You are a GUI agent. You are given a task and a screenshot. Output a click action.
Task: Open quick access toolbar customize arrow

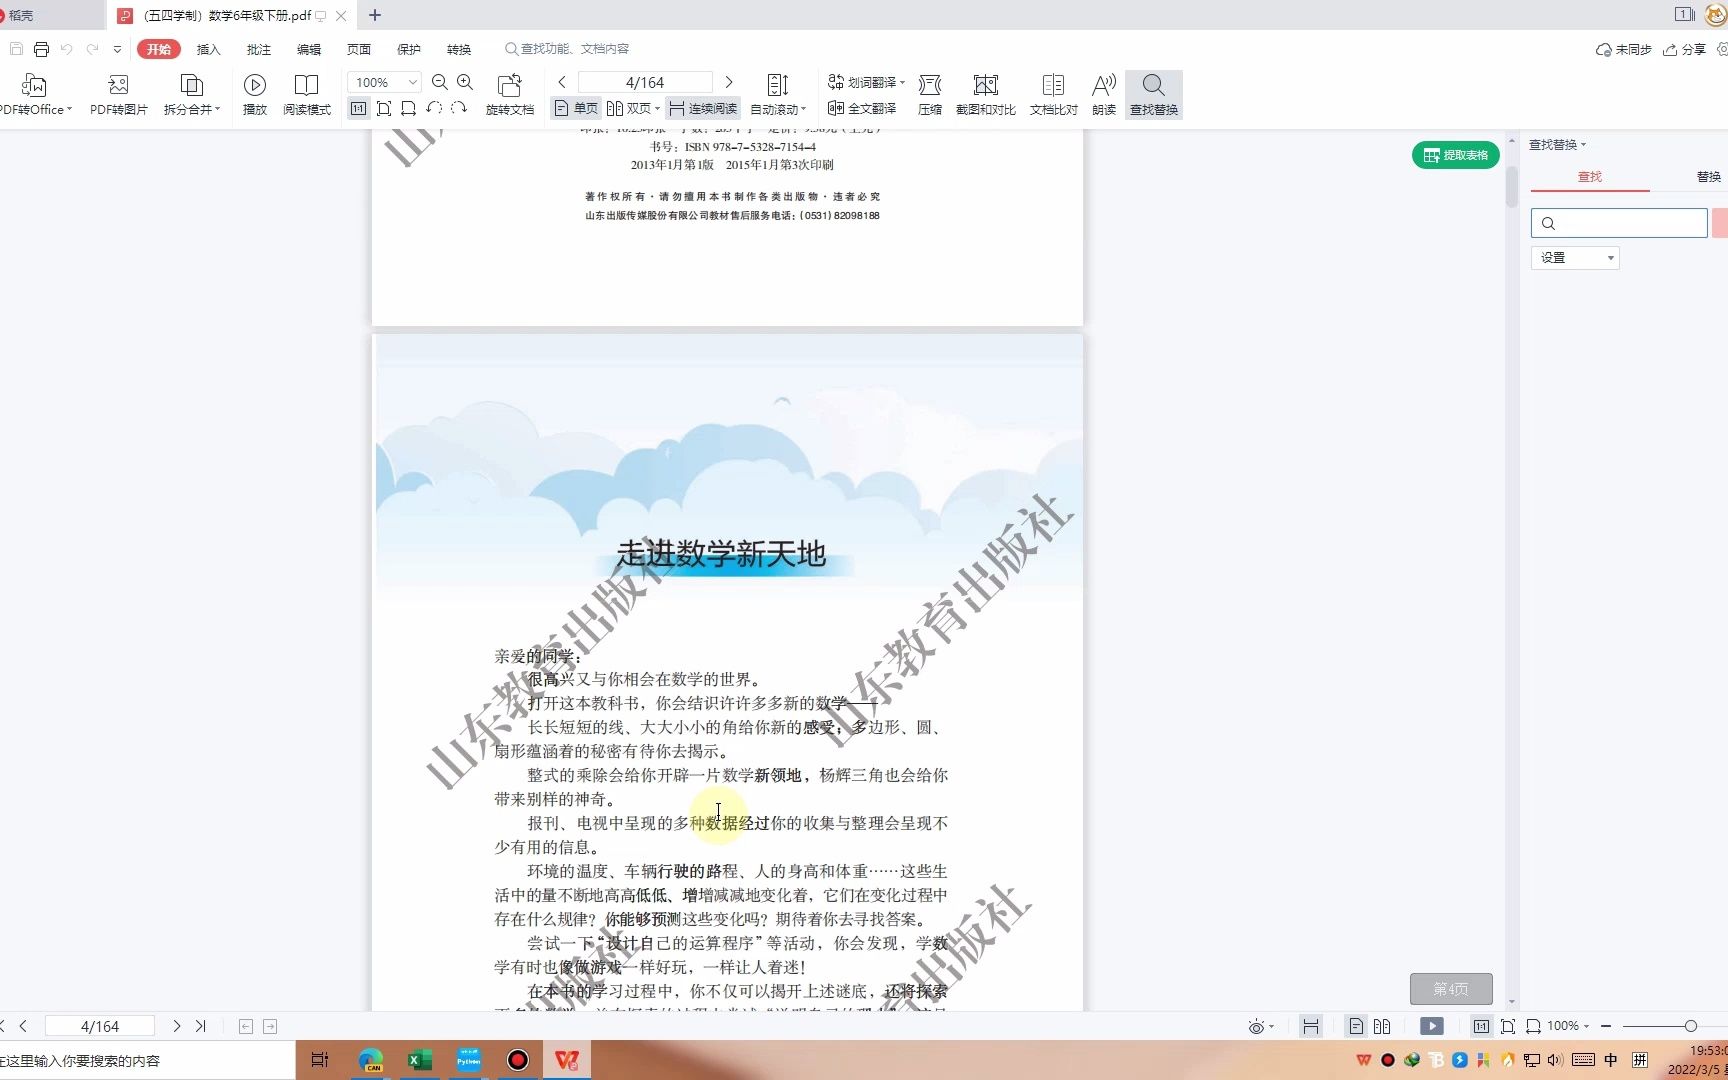117,49
